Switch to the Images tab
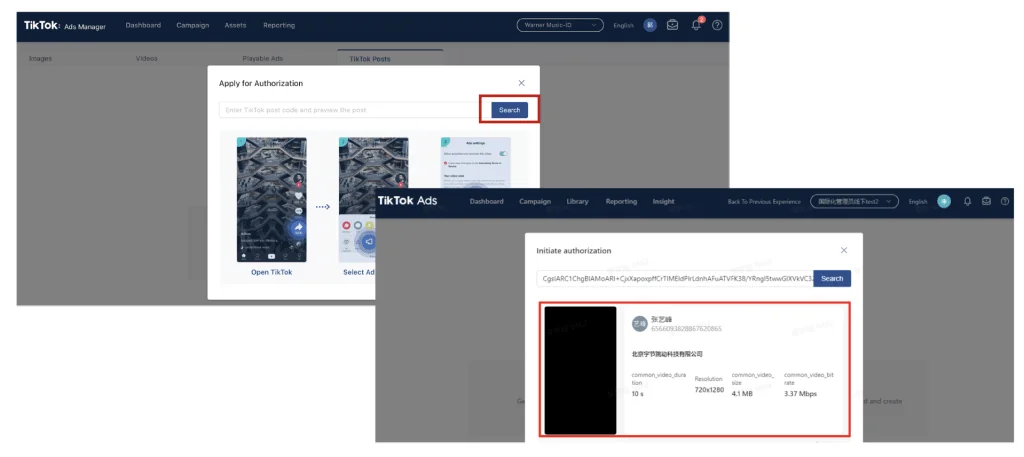 pyautogui.click(x=40, y=58)
